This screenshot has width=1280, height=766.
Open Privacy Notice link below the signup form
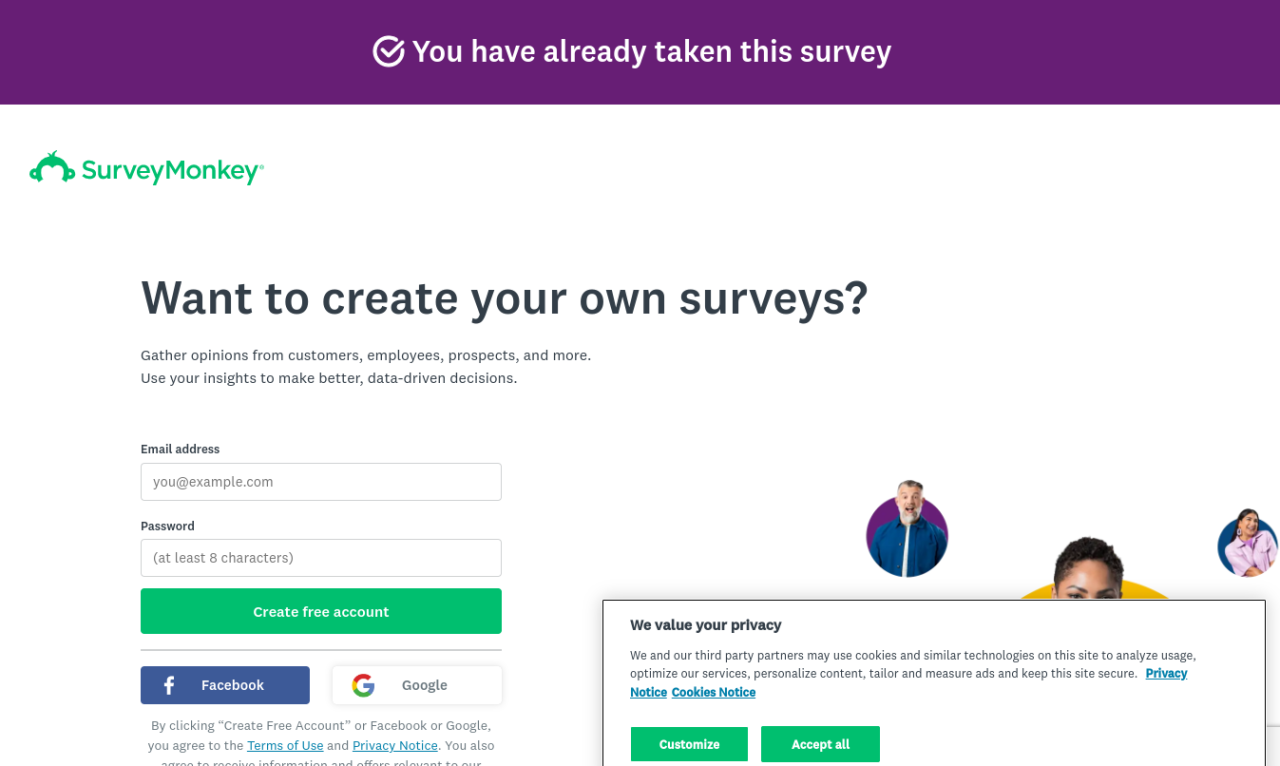[x=395, y=745]
